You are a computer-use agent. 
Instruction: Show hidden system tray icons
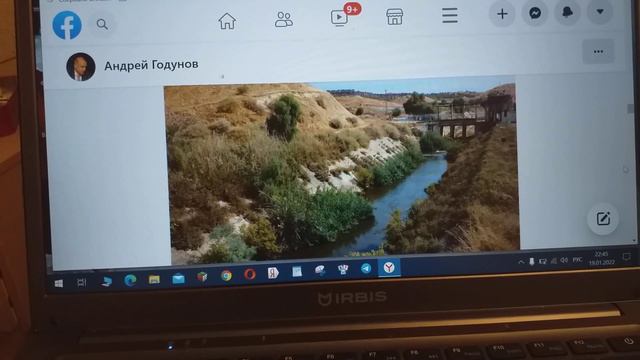pos(521,262)
